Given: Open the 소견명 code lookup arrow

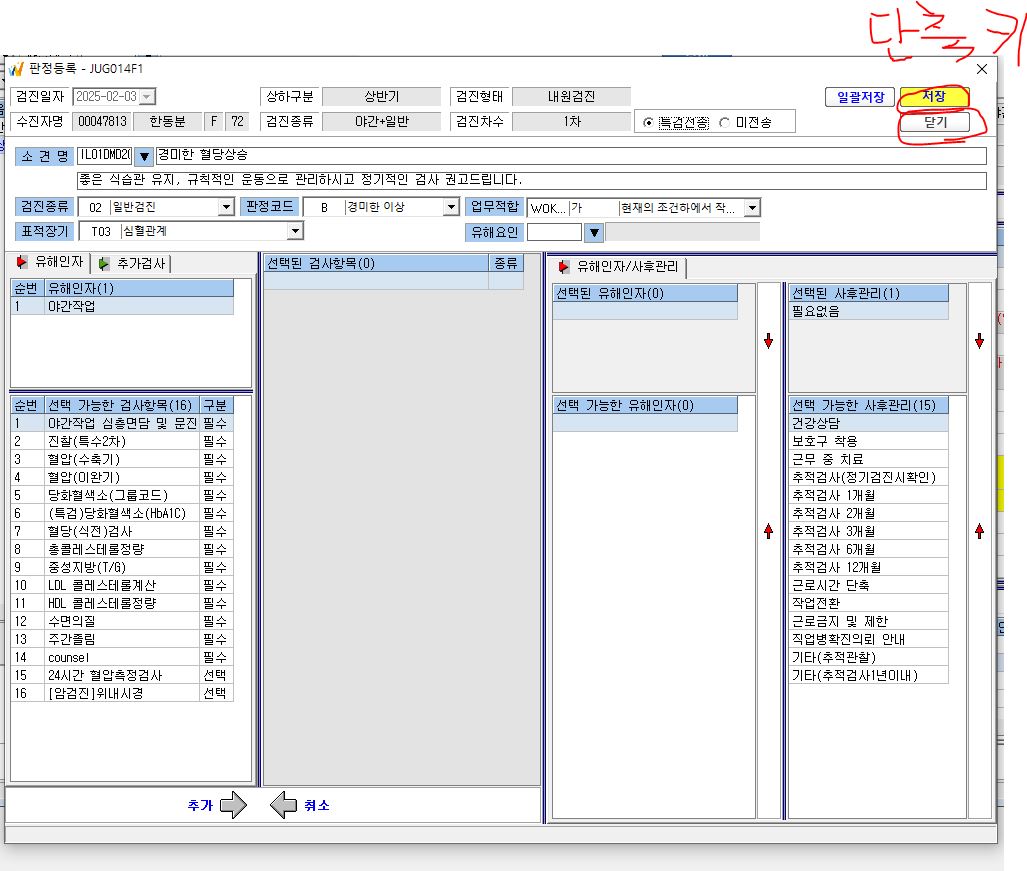Looking at the screenshot, I should coord(143,156).
